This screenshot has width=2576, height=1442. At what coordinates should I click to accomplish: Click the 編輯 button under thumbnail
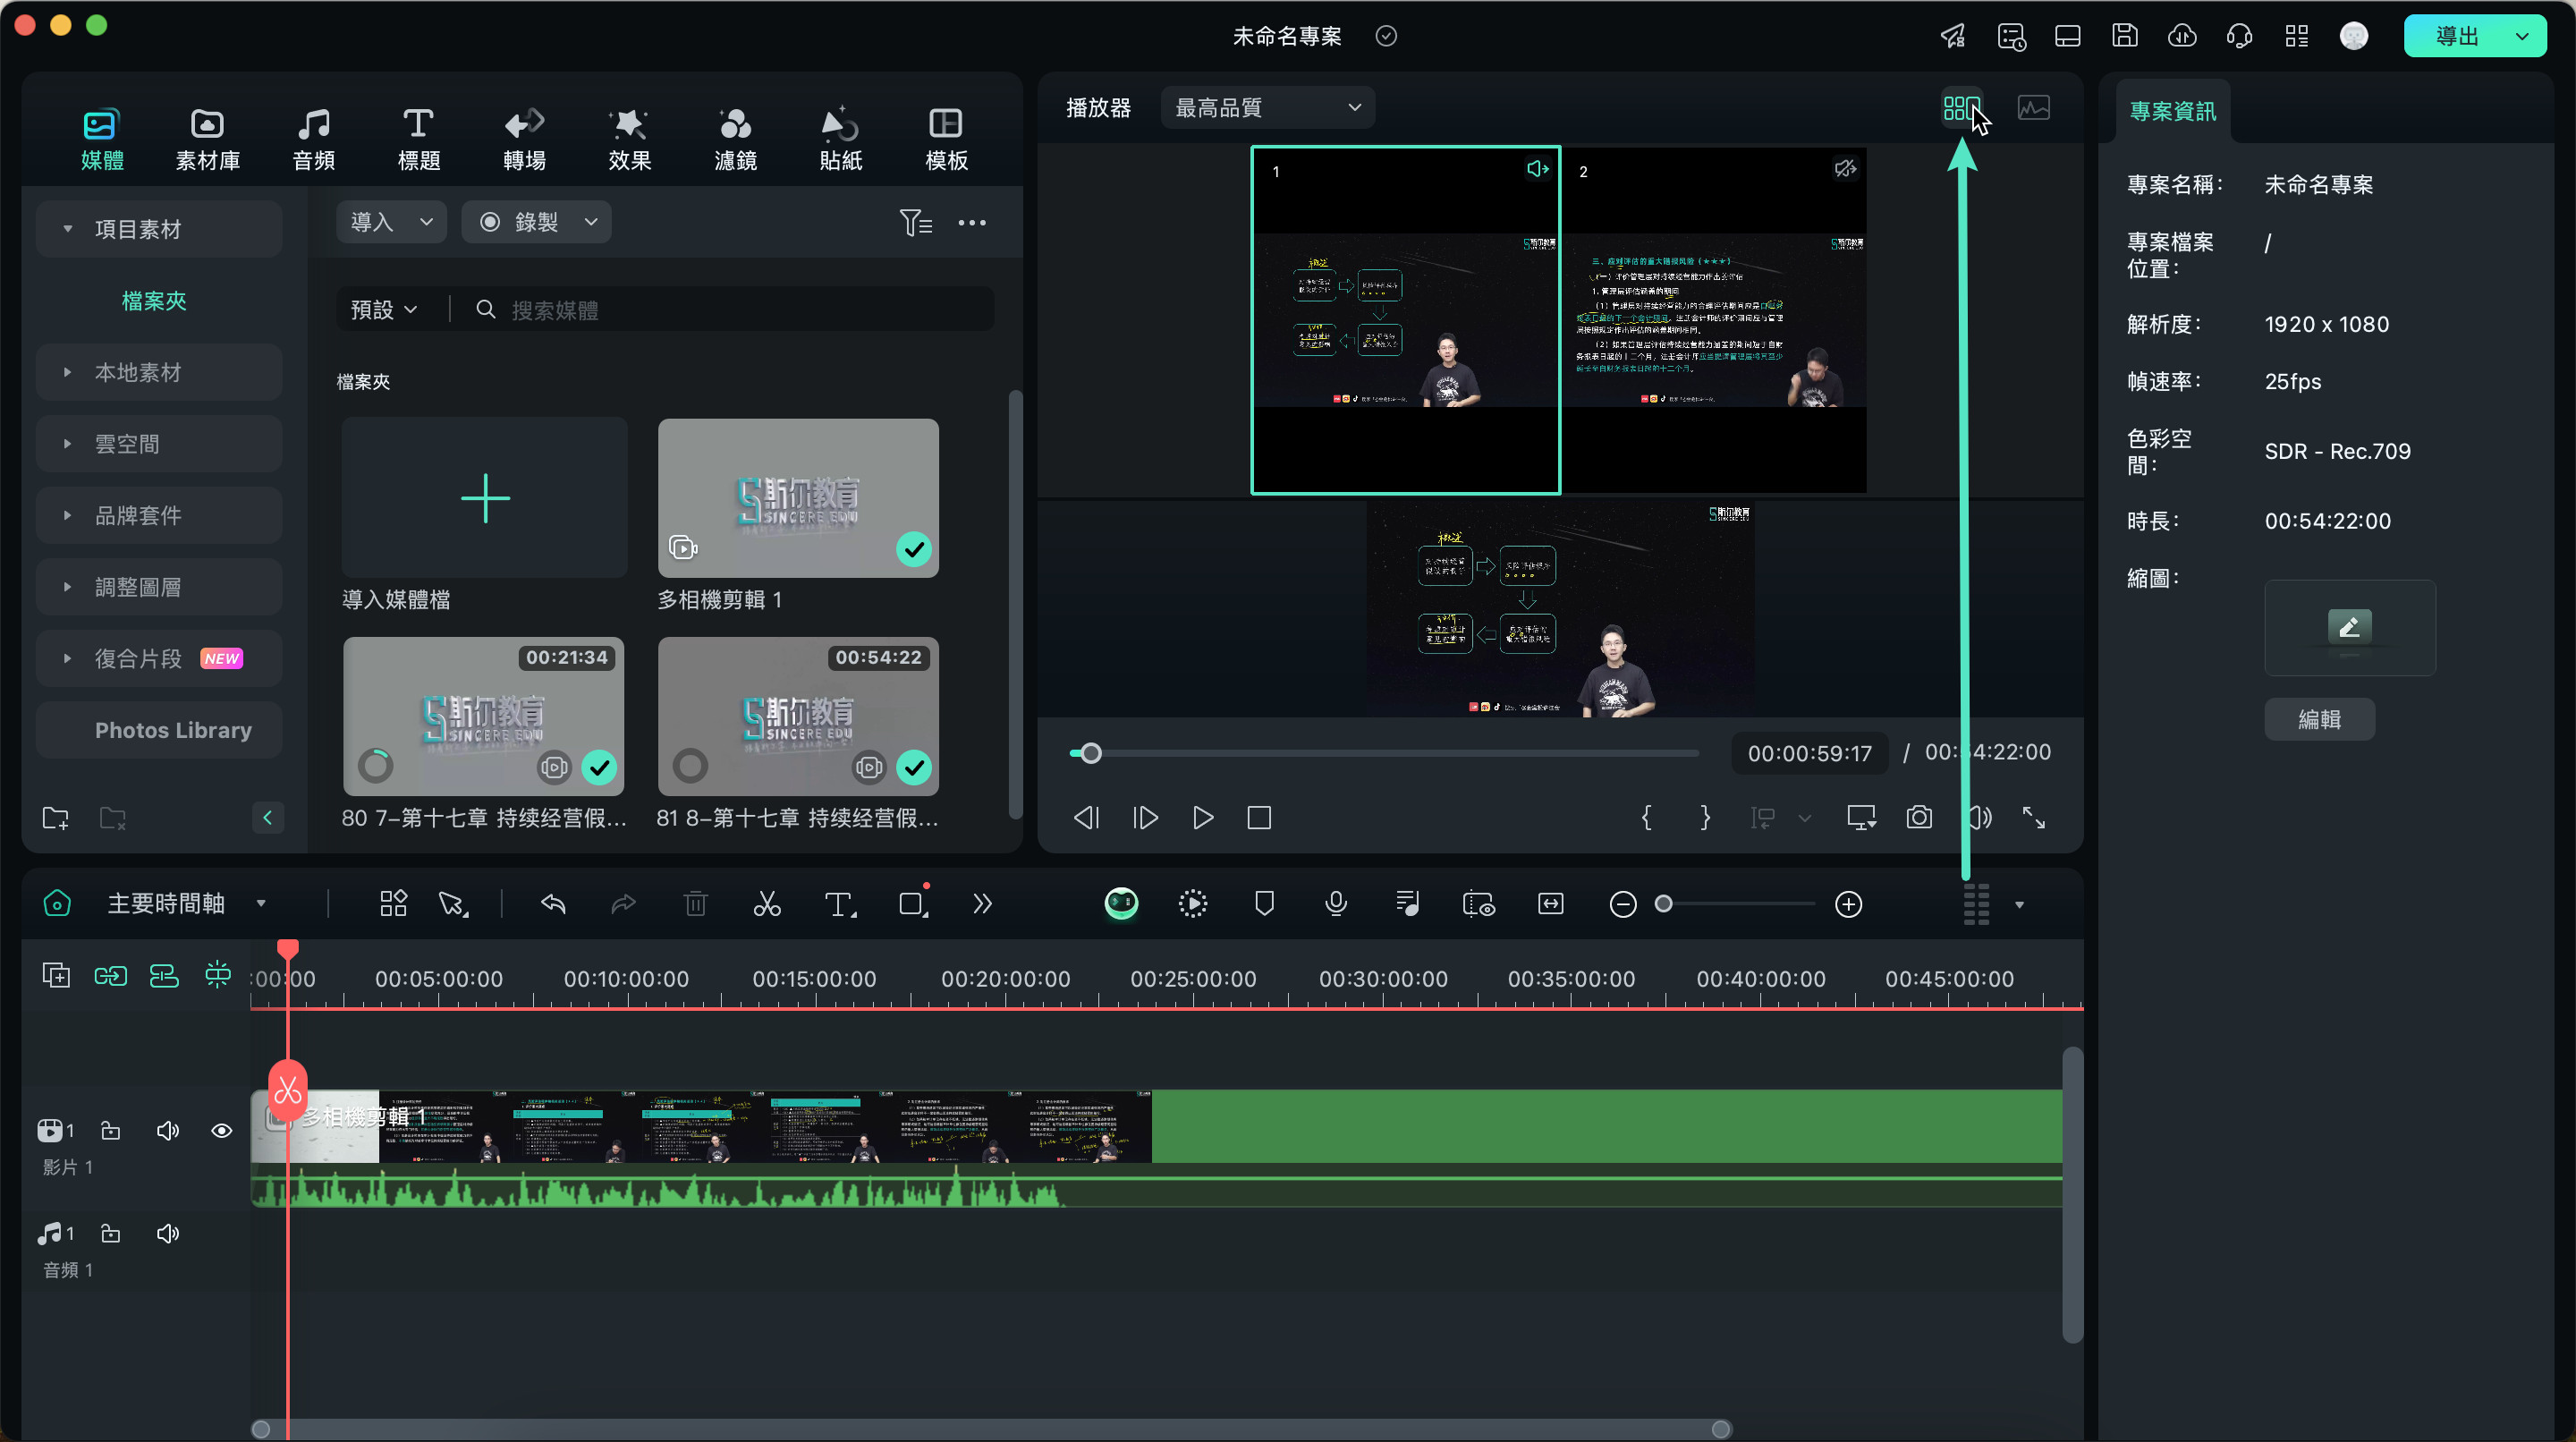2320,719
